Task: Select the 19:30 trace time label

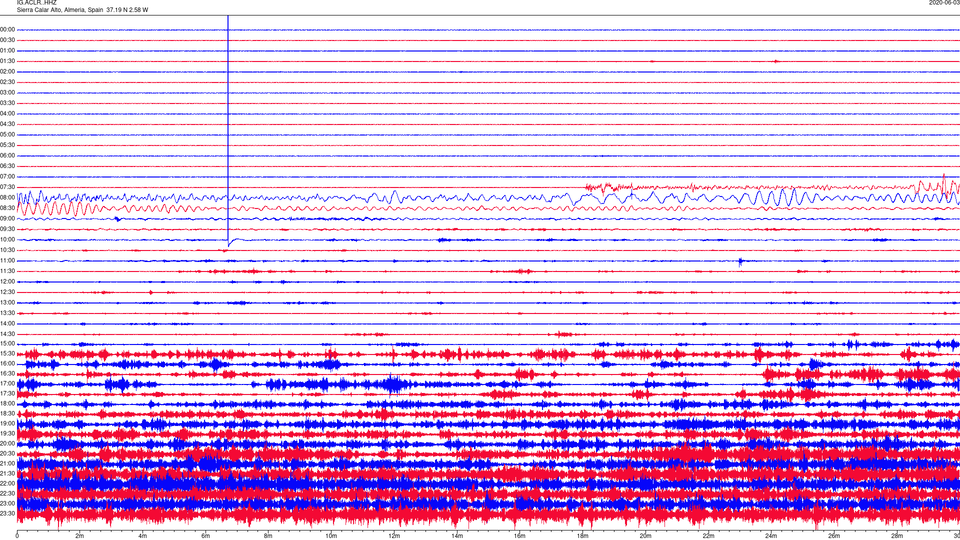Action: [7, 433]
